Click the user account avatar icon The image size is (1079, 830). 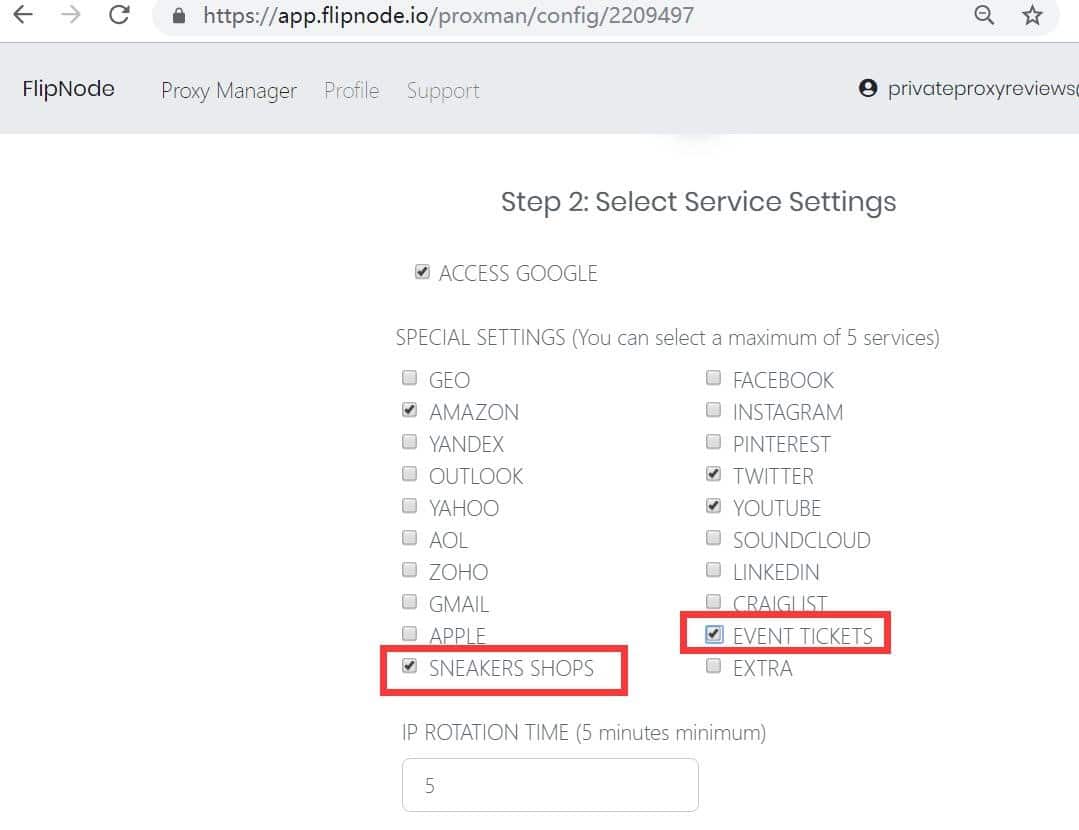(868, 88)
